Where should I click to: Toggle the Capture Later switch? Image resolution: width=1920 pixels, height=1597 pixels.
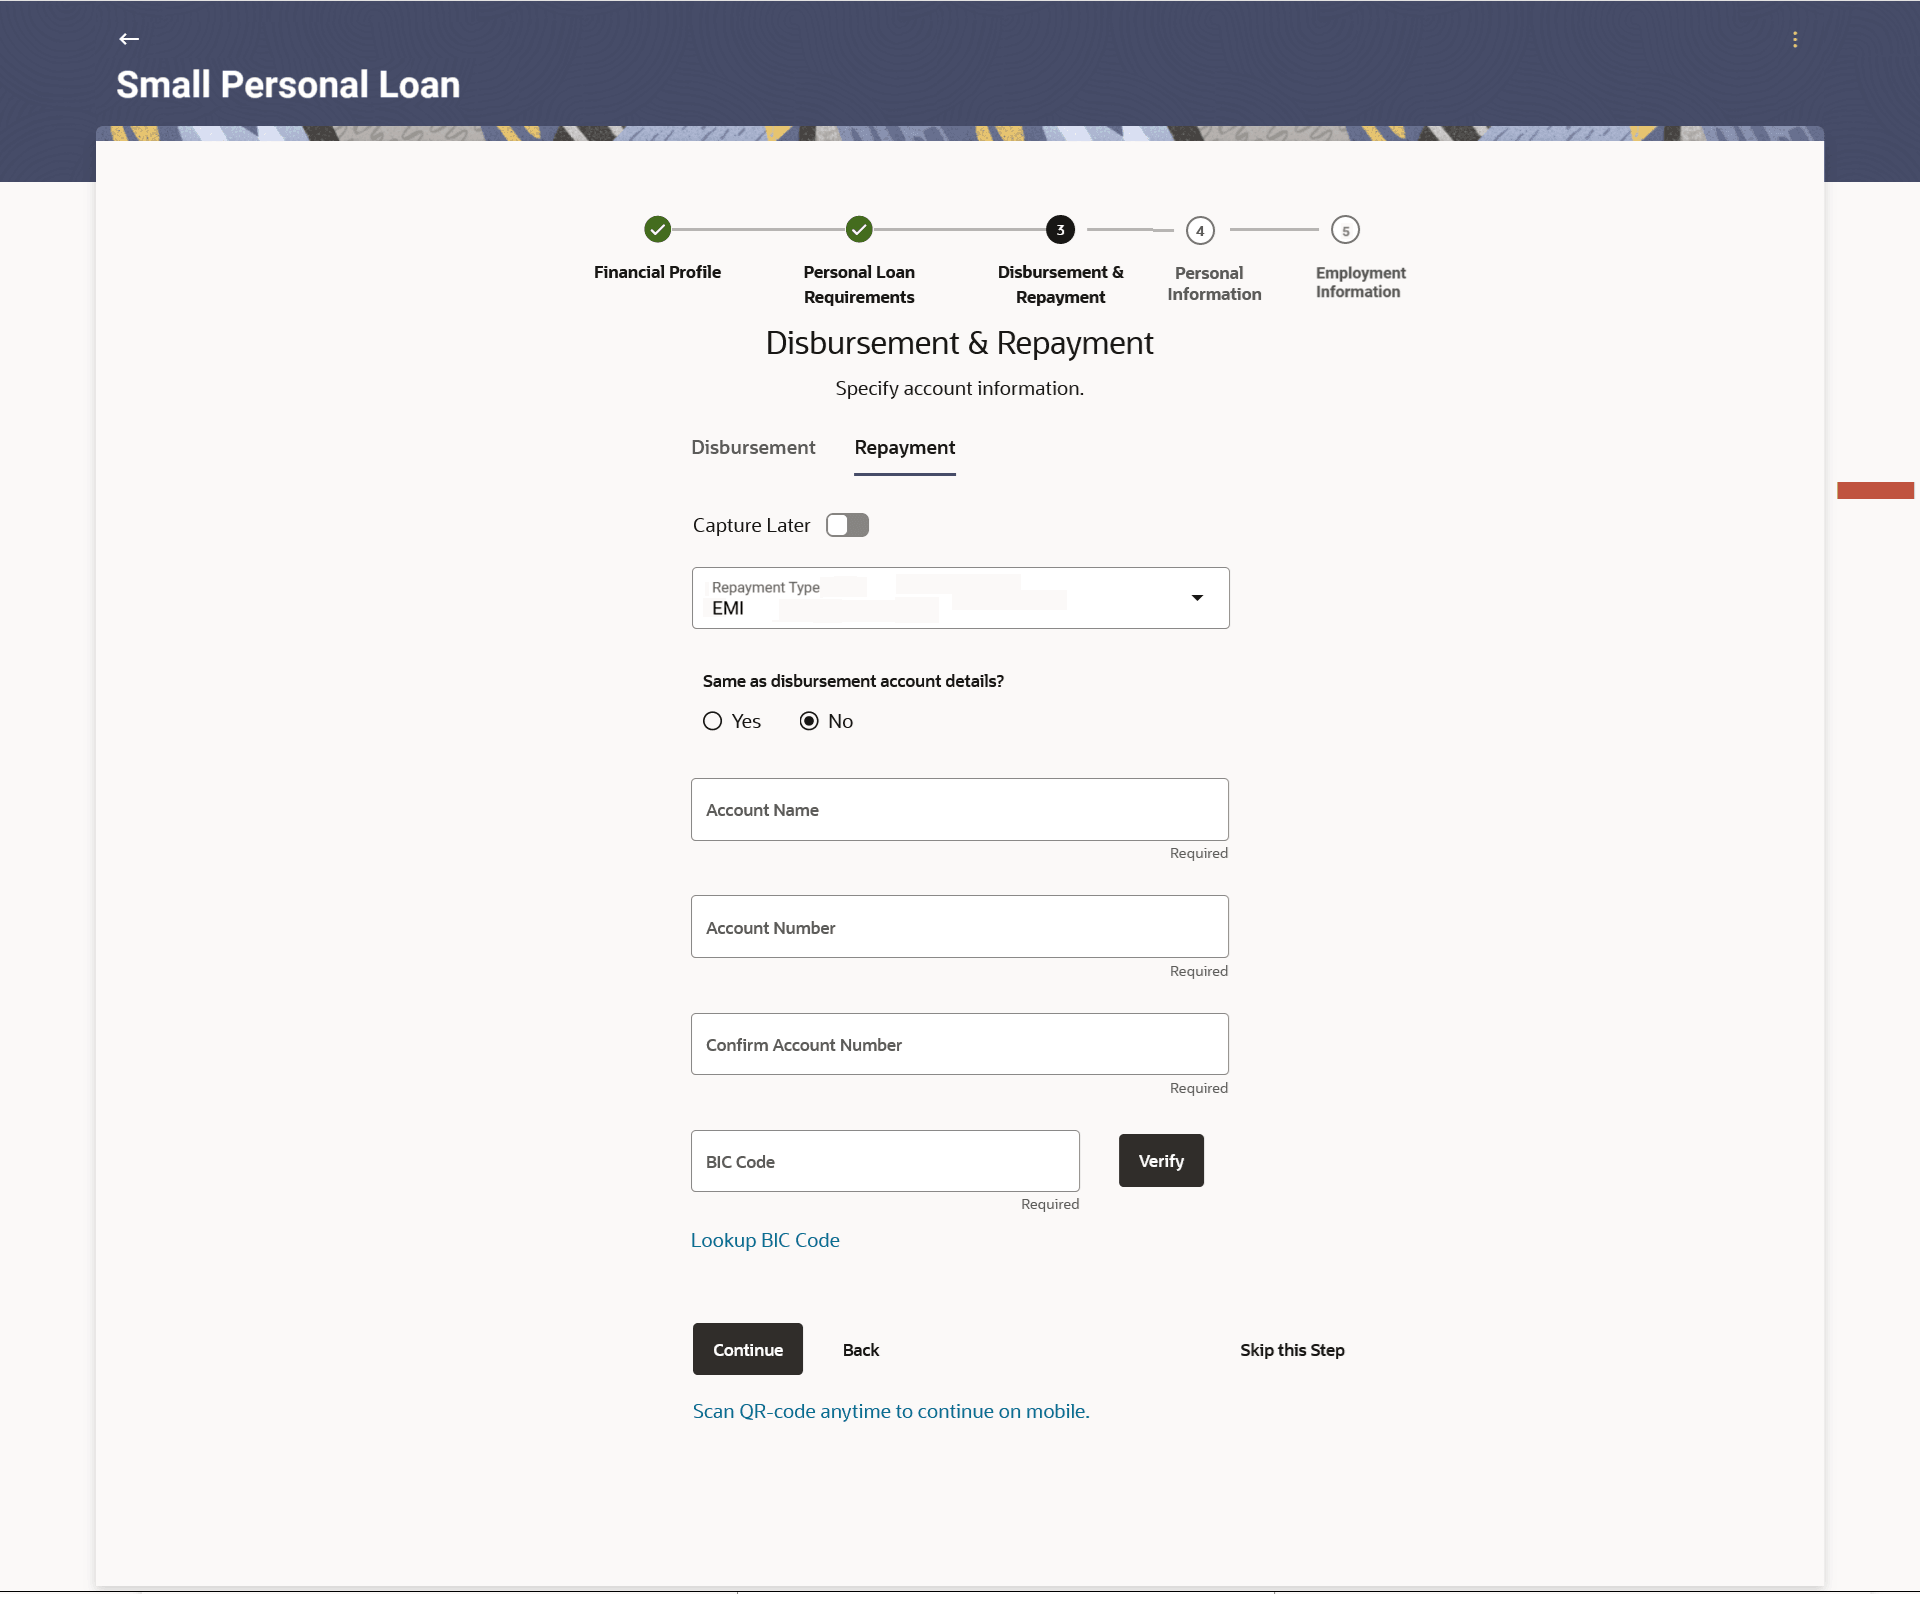tap(847, 525)
